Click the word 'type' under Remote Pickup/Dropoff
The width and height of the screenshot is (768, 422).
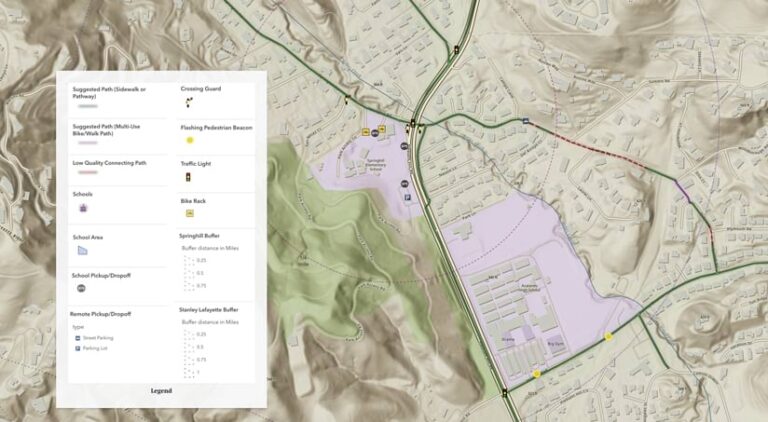click(78, 327)
